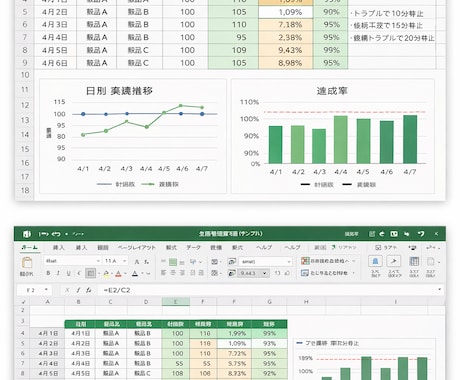Click the Paste clipboard icon in the ribbon
The width and height of the screenshot is (460, 380).
[x=27, y=263]
